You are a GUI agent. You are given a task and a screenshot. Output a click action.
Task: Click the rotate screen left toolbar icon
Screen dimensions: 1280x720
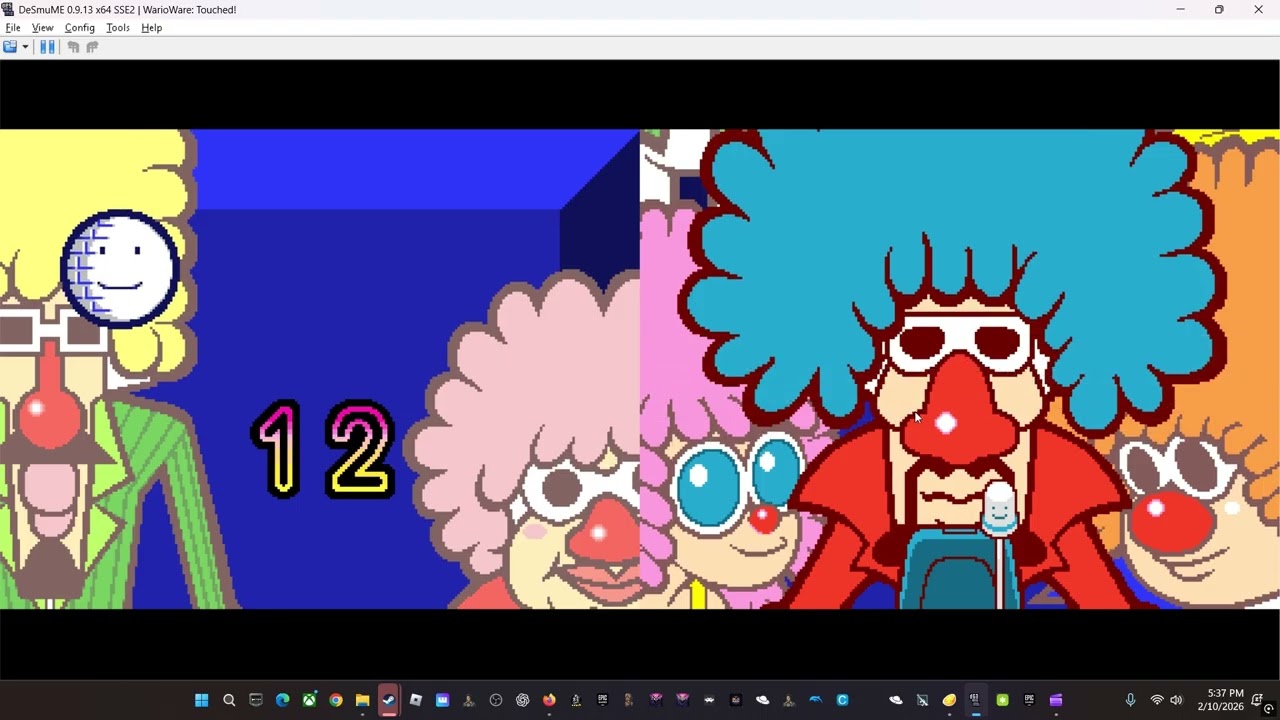[73, 47]
